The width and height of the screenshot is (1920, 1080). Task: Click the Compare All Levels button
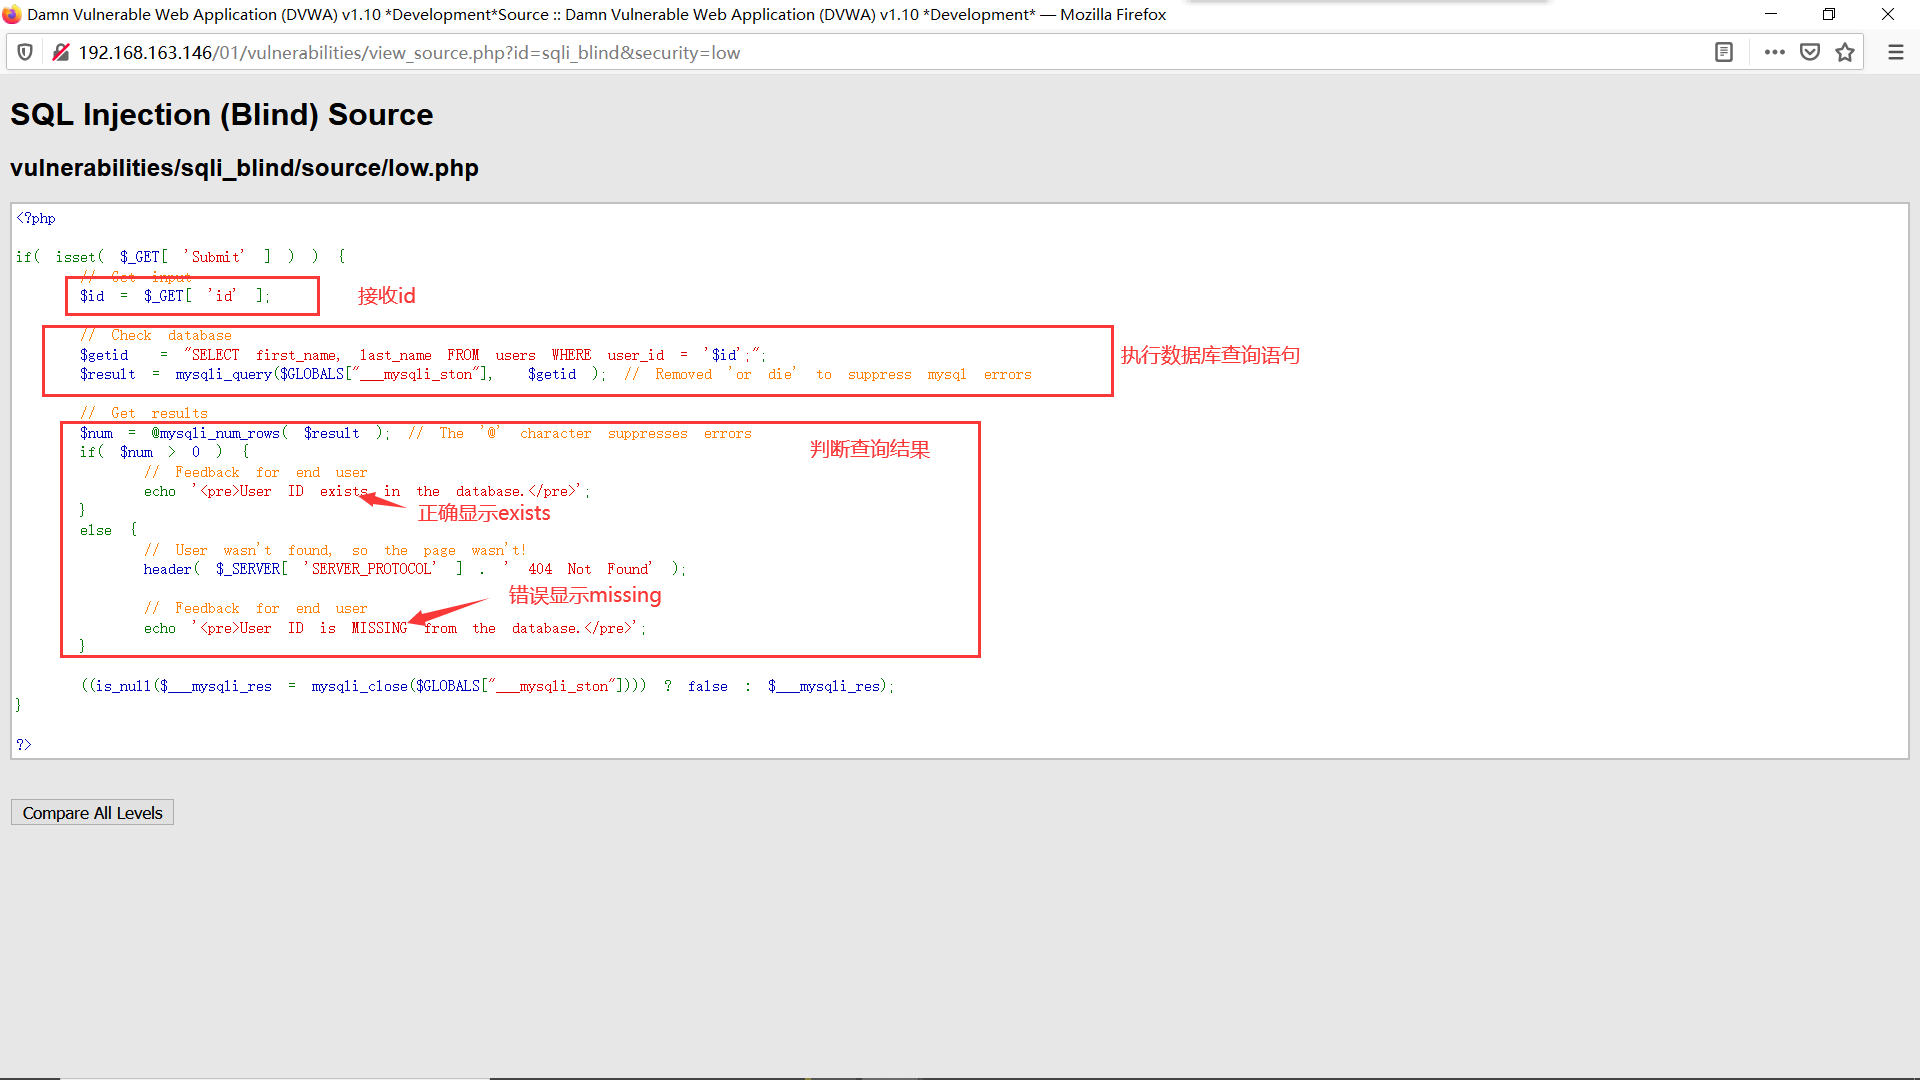[x=92, y=813]
